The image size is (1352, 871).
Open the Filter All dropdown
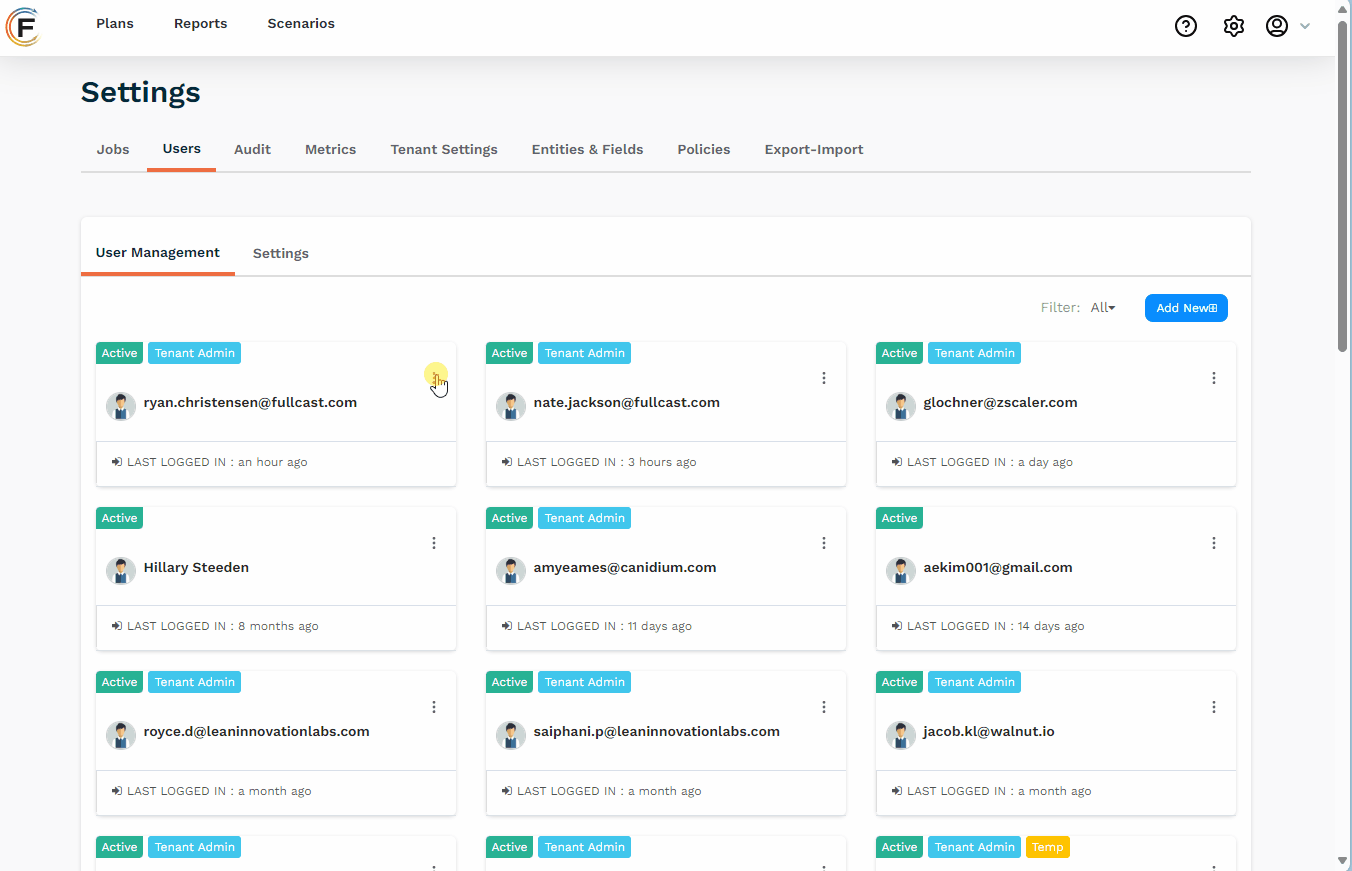pyautogui.click(x=1103, y=308)
